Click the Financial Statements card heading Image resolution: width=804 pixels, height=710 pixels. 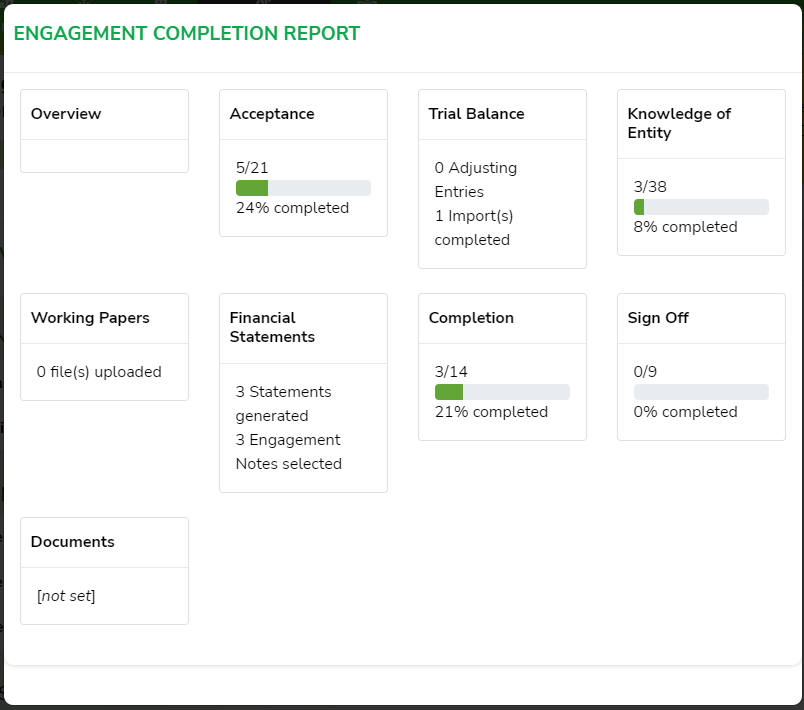coord(272,327)
